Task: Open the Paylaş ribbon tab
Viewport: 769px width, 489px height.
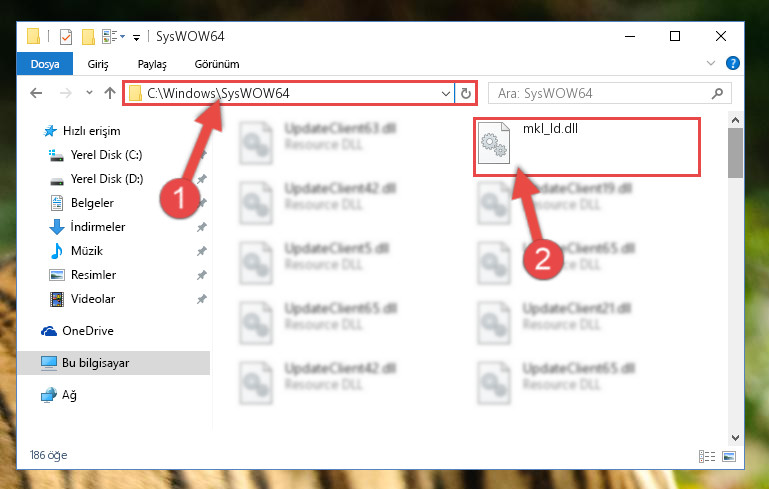Action: pos(152,64)
